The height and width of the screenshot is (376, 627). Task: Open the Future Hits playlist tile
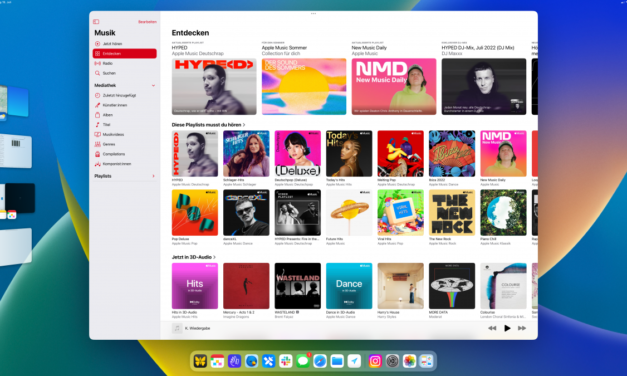pyautogui.click(x=349, y=212)
